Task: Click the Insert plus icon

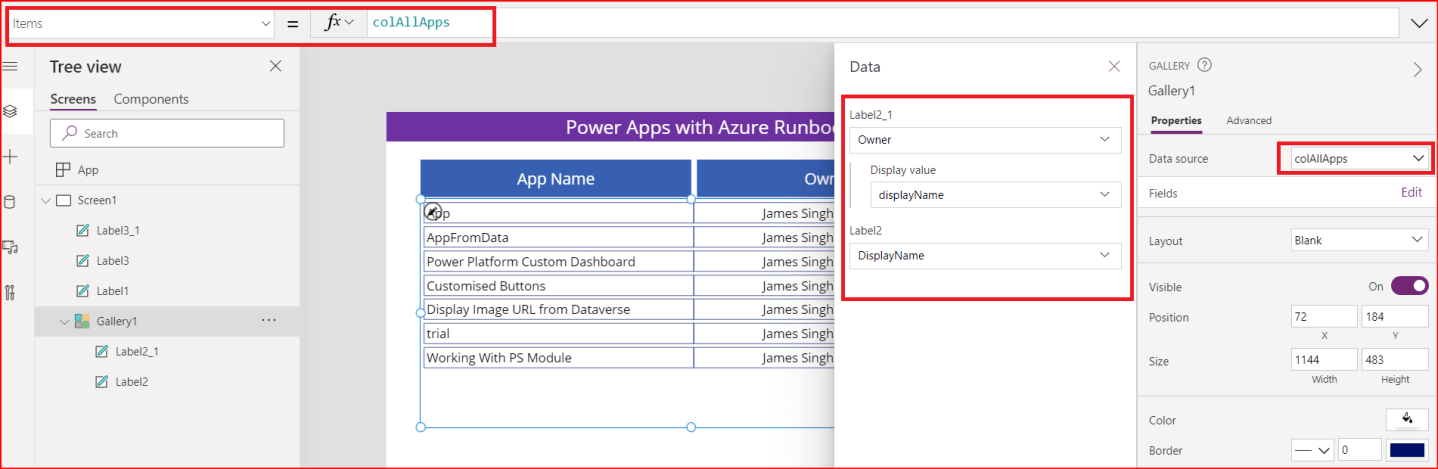Action: pyautogui.click(x=10, y=157)
